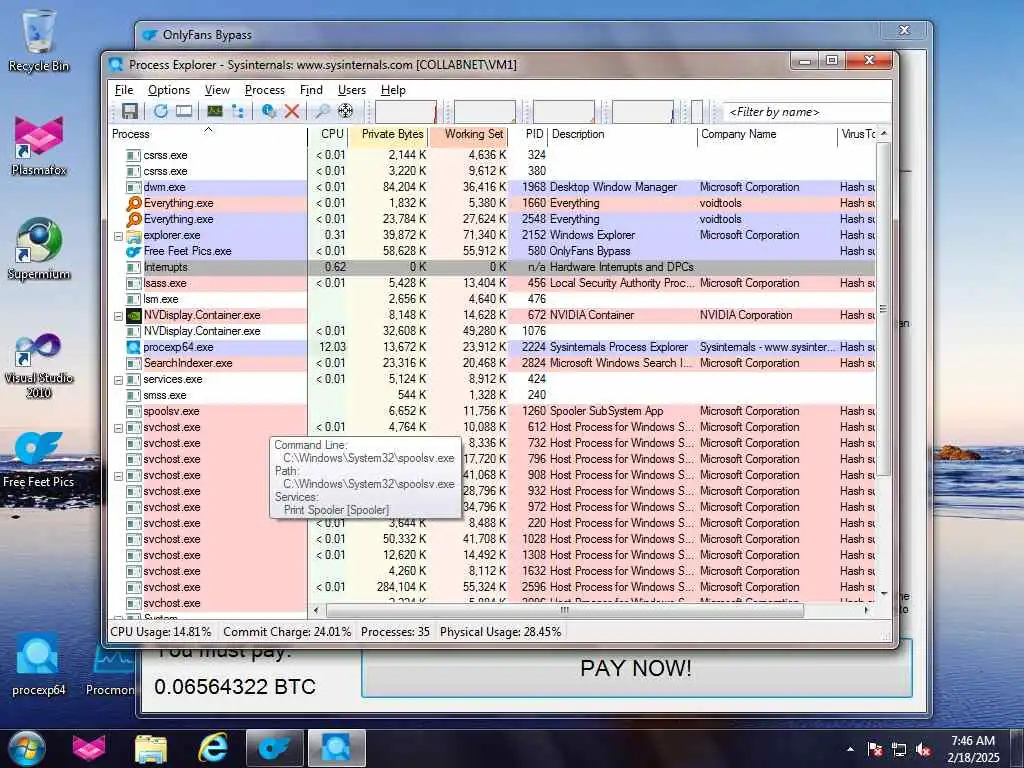Click the Kill Process red X icon
The image size is (1024, 768).
[291, 111]
